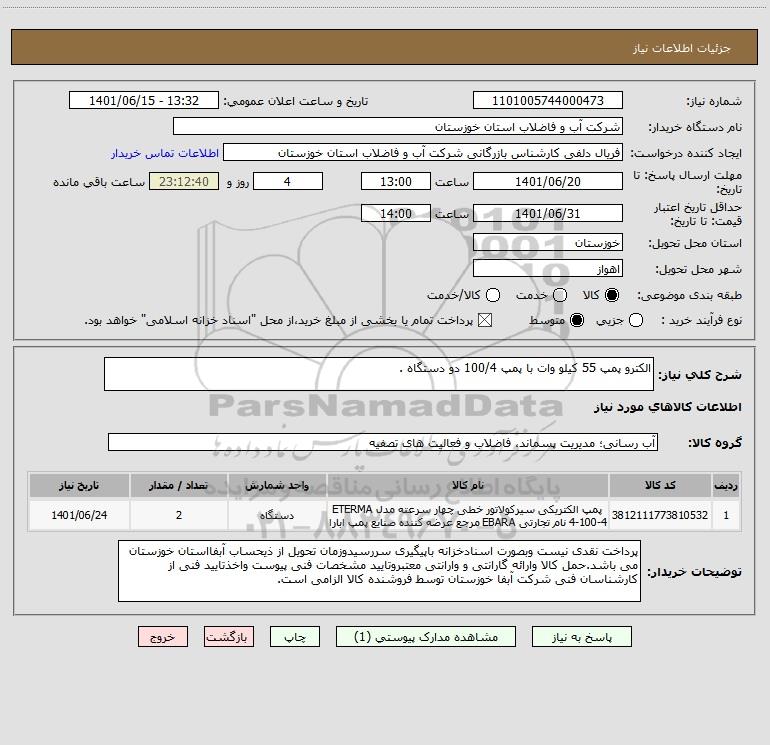Viewport: 770px width, 745px height.
Task: Click the price validity date 1401/06/31
Action: point(548,213)
